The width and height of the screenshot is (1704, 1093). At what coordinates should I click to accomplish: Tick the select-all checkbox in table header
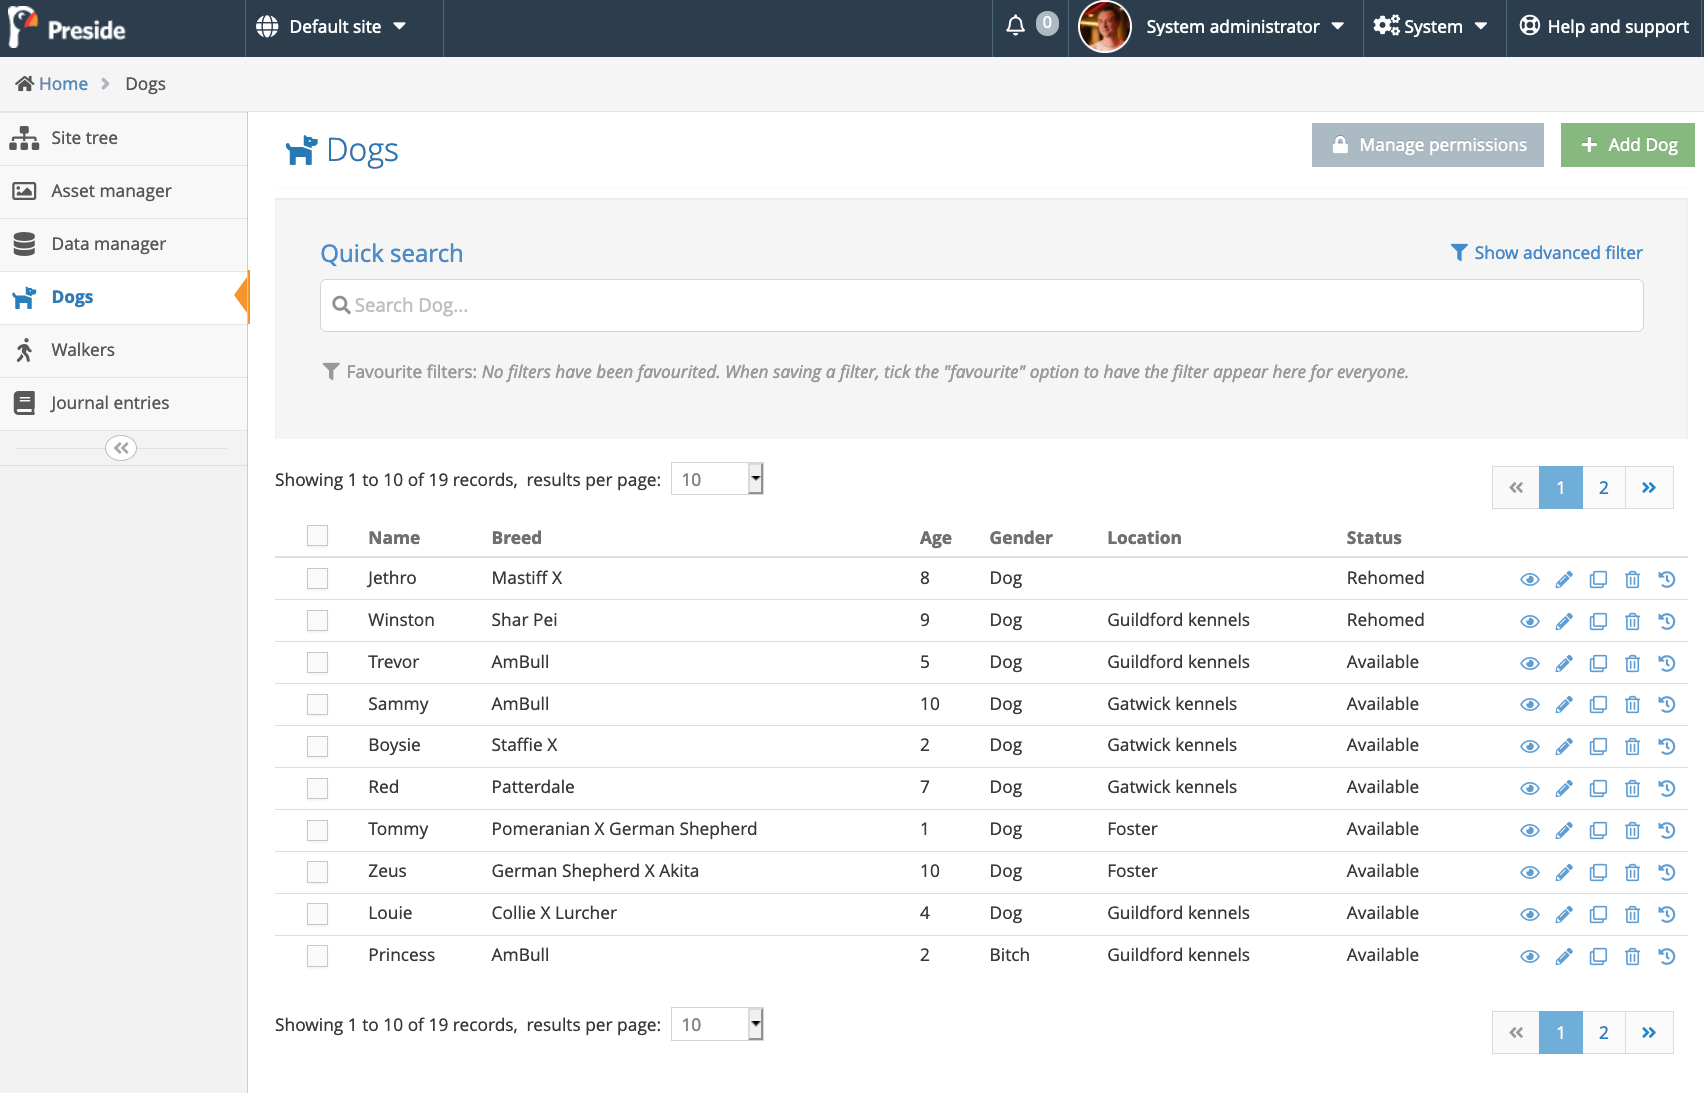318,536
